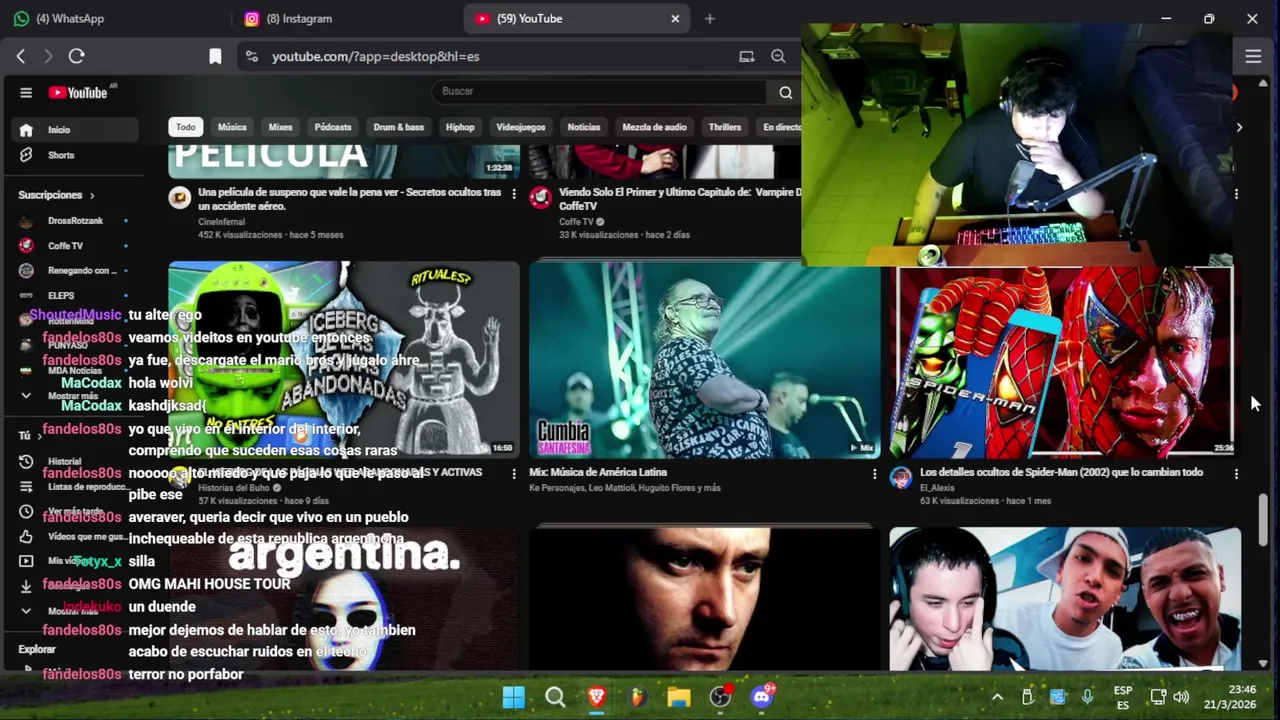This screenshot has width=1280, height=720.
Task: Select the Mixes filter chip
Action: click(x=281, y=127)
